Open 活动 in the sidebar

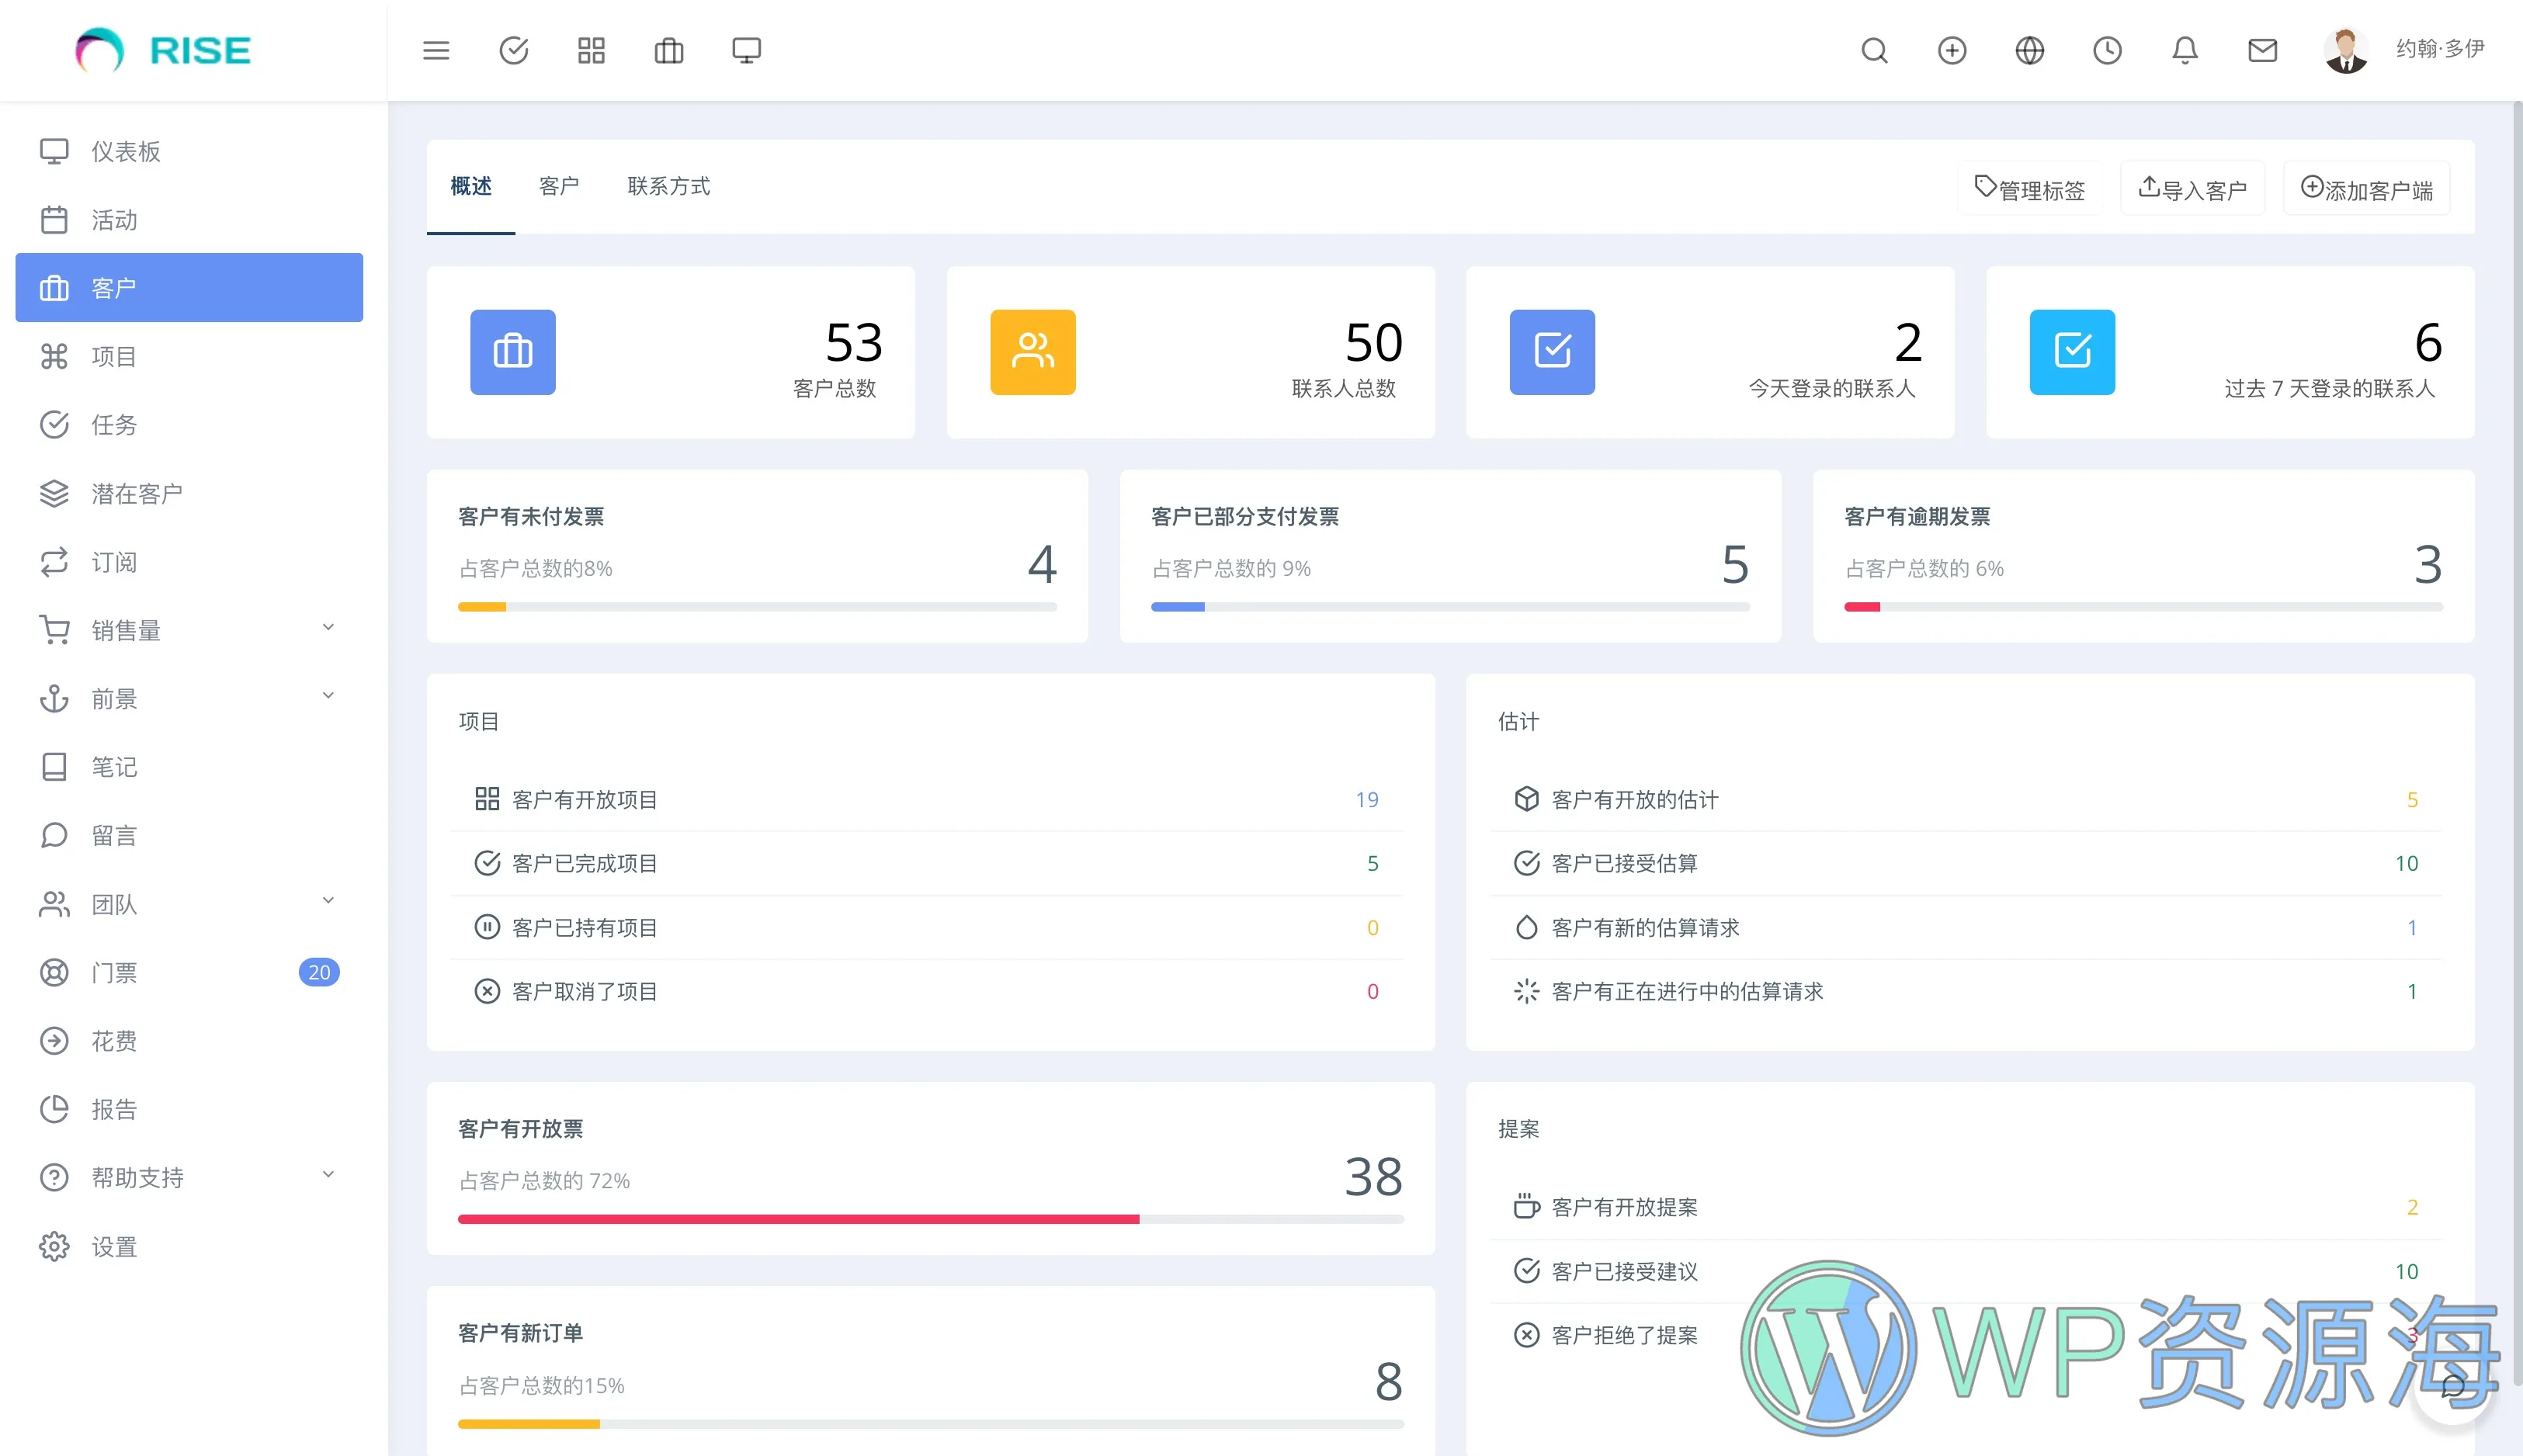(189, 219)
